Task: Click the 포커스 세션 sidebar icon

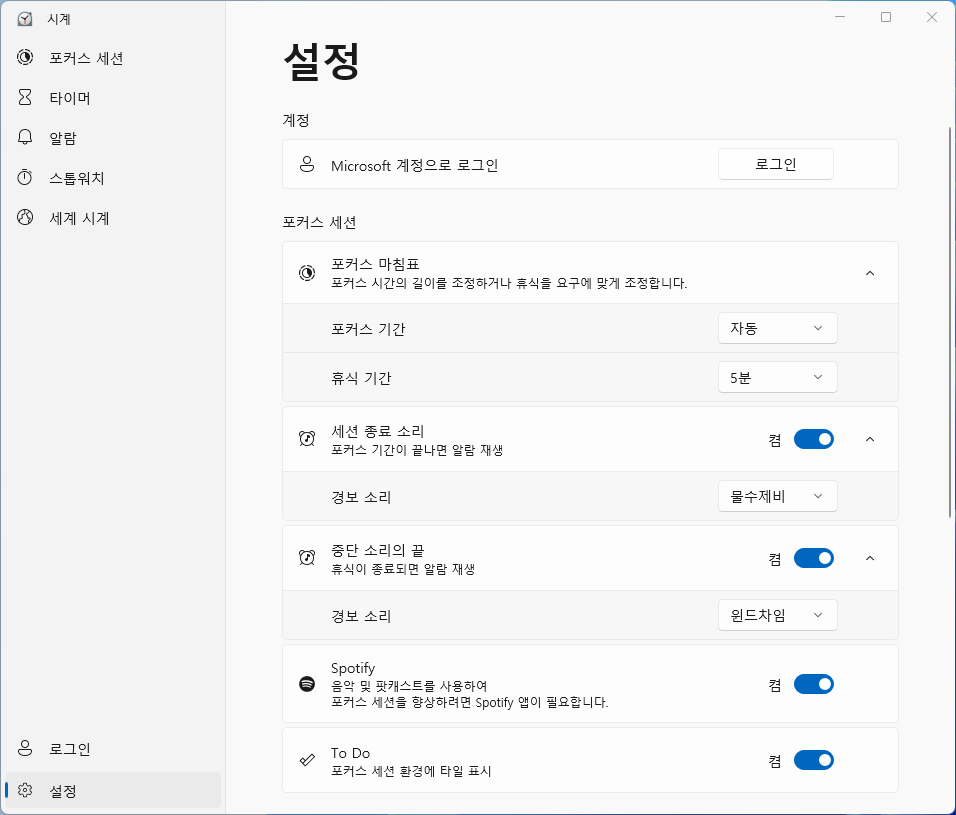Action: [x=25, y=57]
